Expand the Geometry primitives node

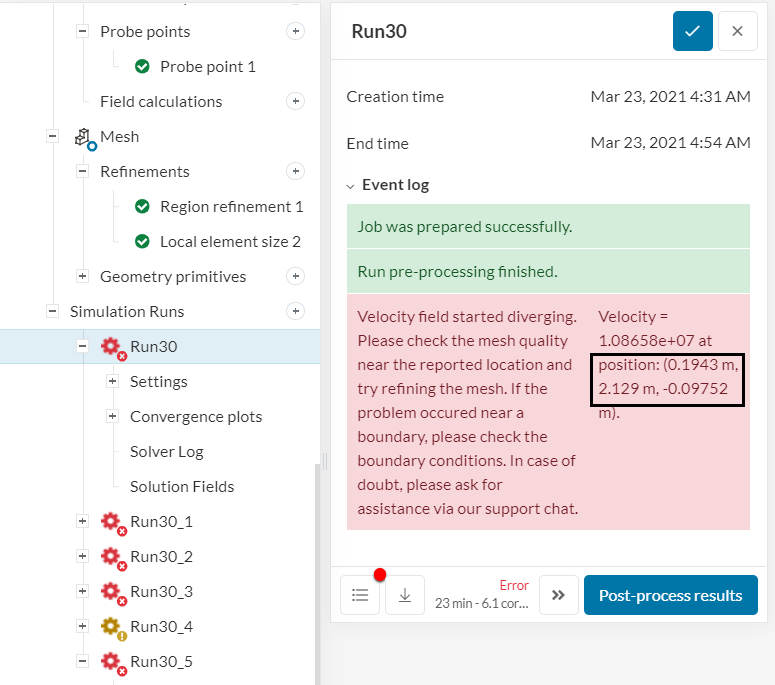click(83, 276)
